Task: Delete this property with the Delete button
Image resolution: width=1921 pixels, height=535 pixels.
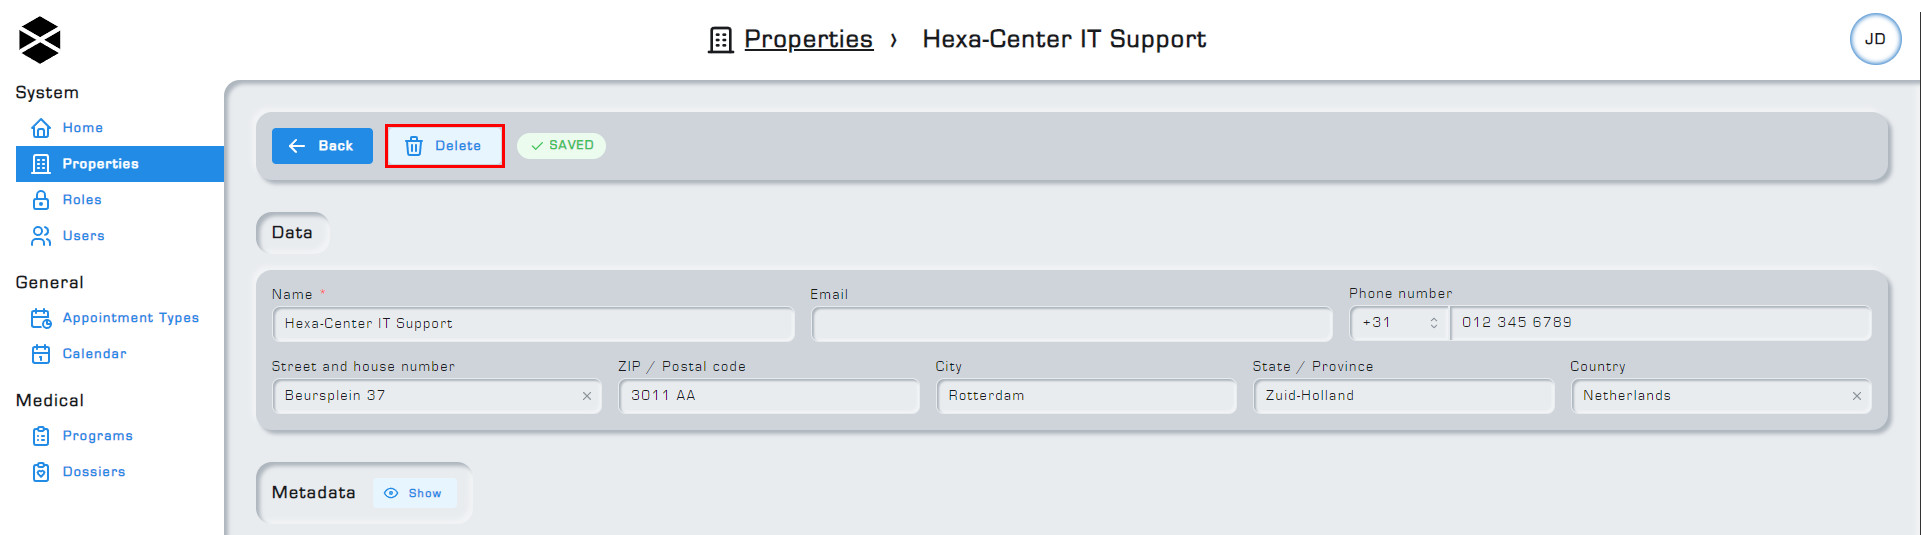Action: point(444,146)
